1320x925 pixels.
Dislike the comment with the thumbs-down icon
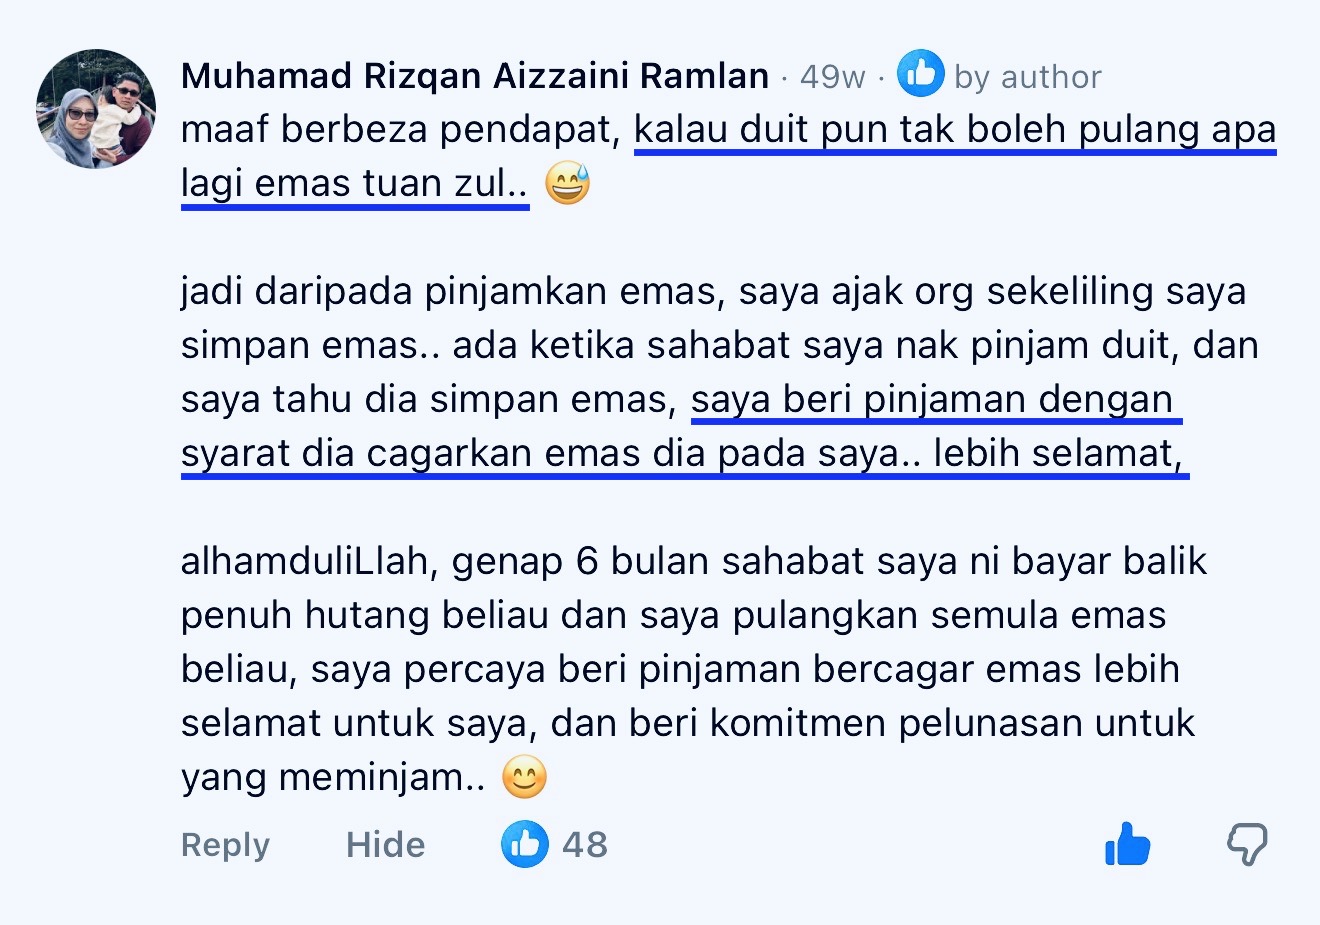[1247, 845]
